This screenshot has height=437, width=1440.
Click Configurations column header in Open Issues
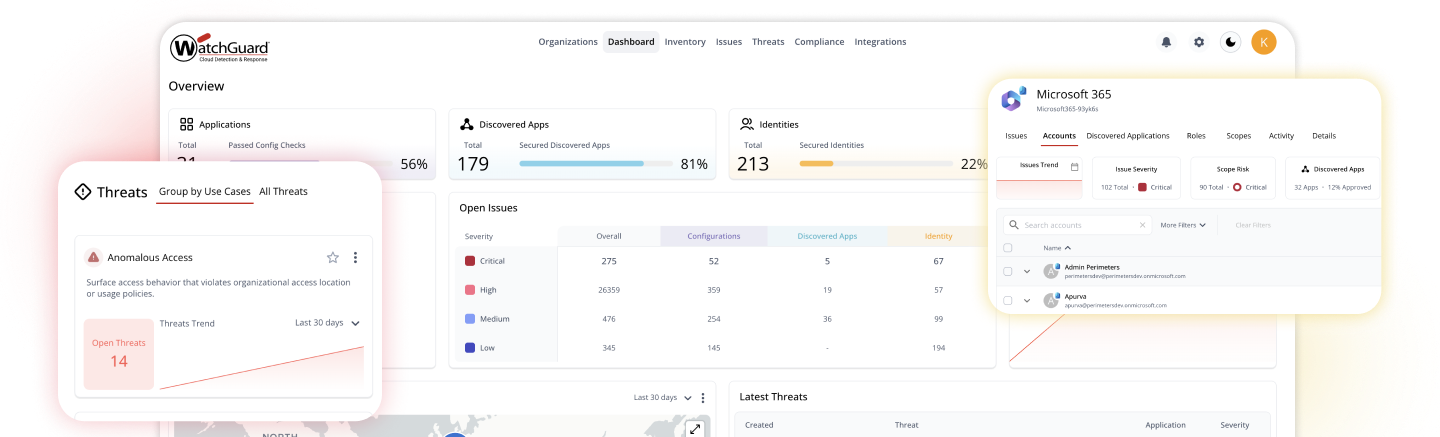click(714, 236)
